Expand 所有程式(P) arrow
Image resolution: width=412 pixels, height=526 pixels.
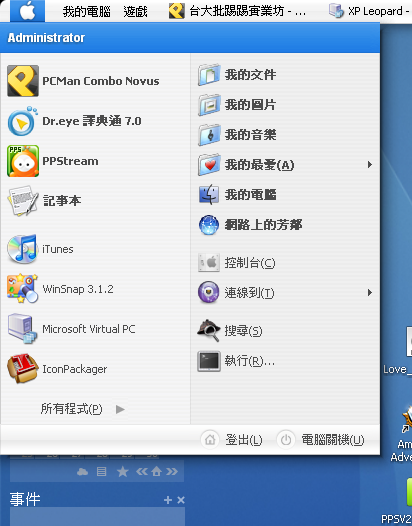coord(120,409)
